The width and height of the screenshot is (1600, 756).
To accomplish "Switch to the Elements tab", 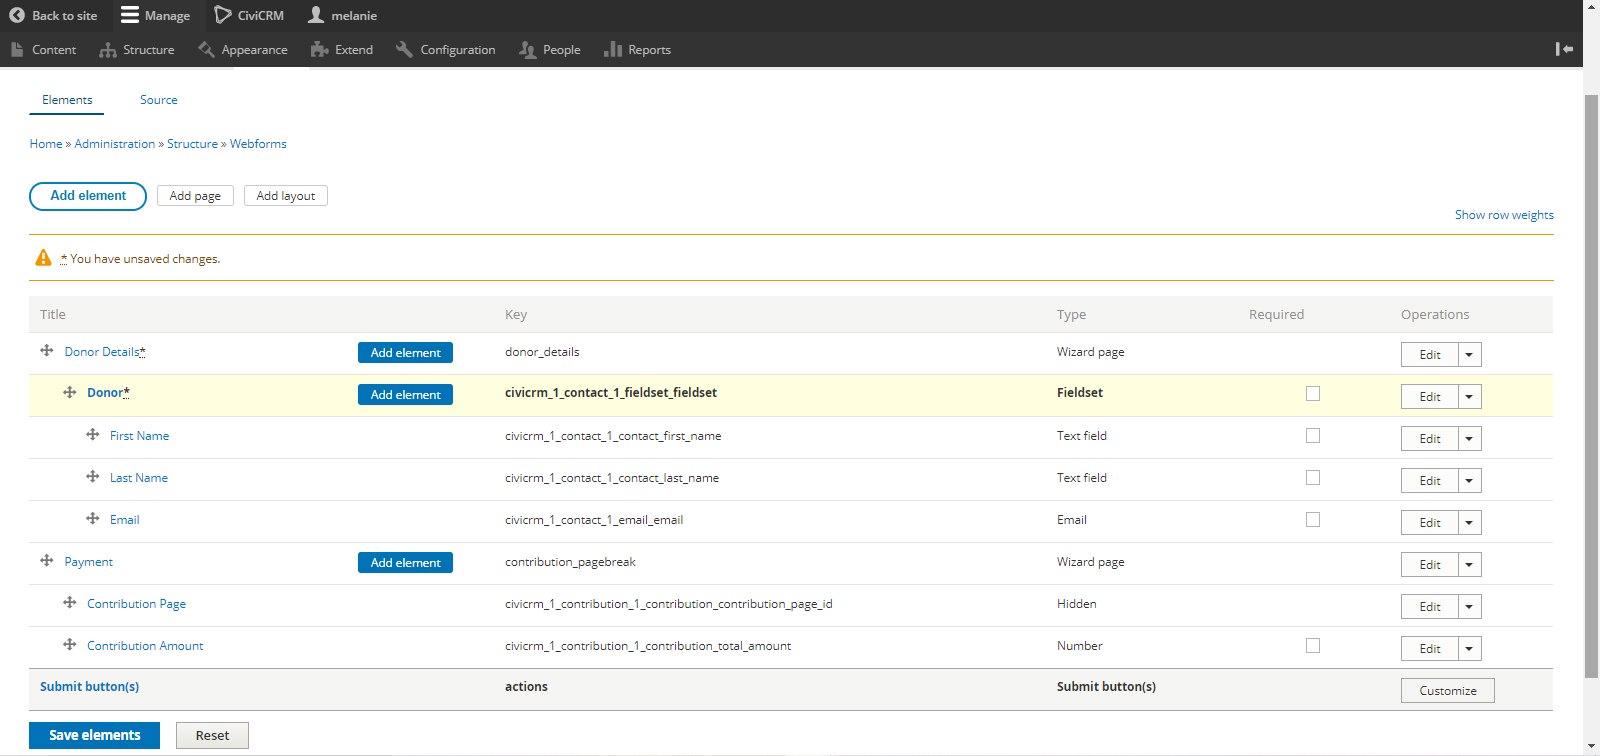I will click(x=67, y=100).
